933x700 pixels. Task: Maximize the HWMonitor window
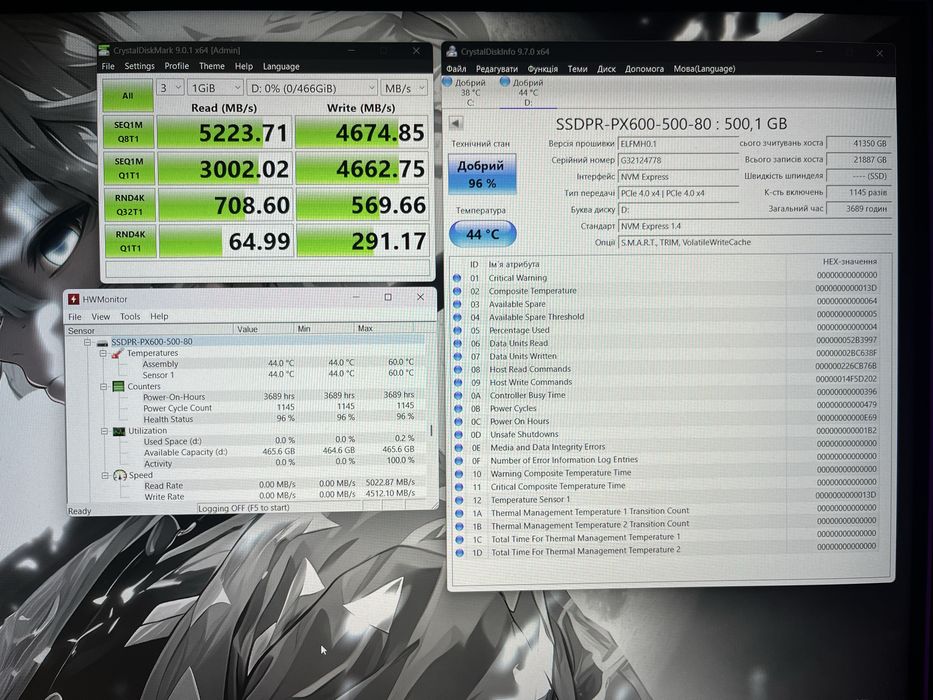click(x=388, y=297)
